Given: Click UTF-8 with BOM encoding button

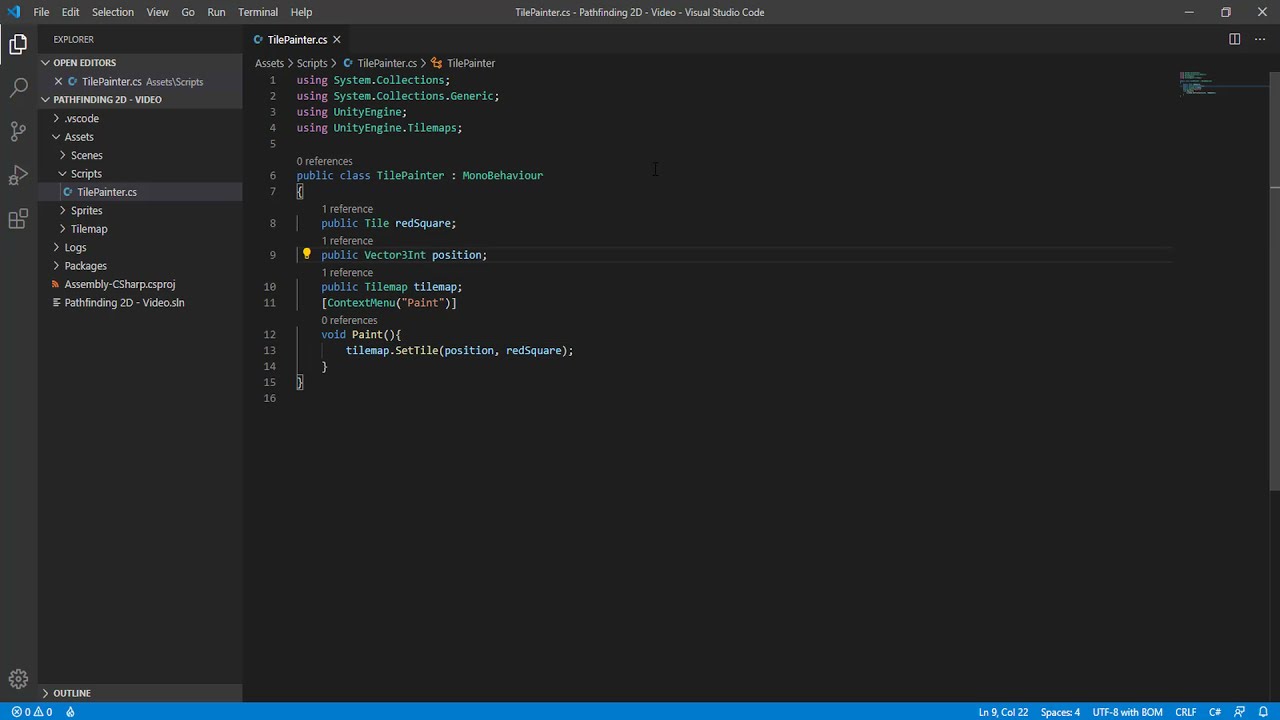Looking at the screenshot, I should pyautogui.click(x=1127, y=712).
